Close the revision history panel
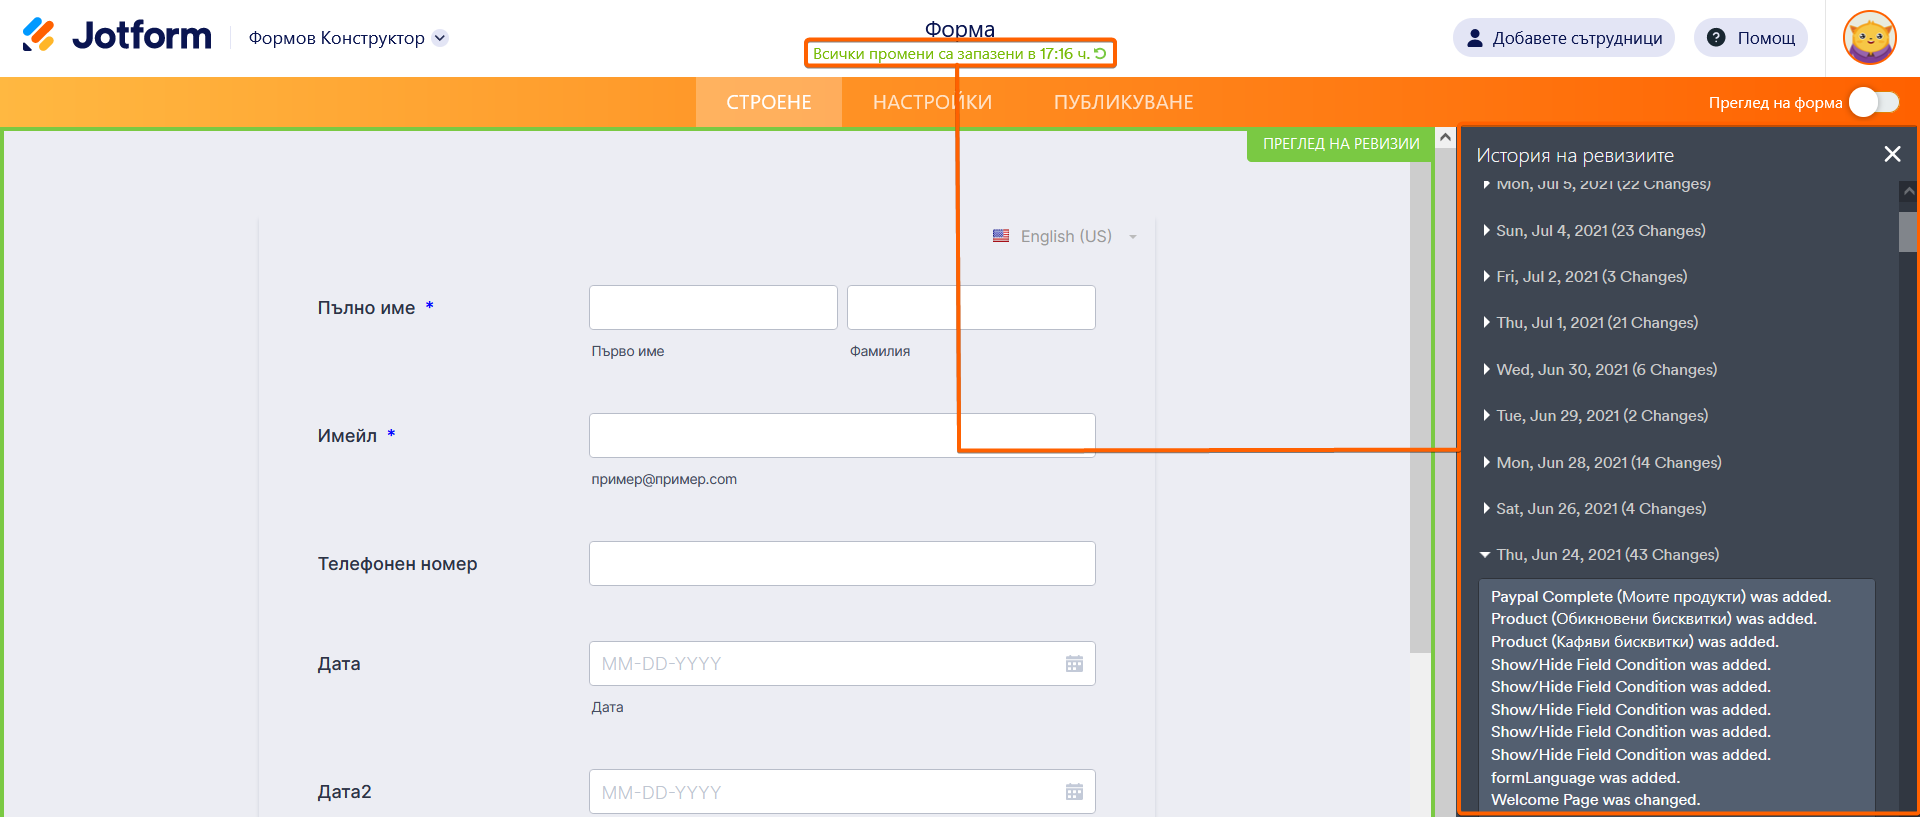Viewport: 1920px width, 817px height. point(1892,154)
